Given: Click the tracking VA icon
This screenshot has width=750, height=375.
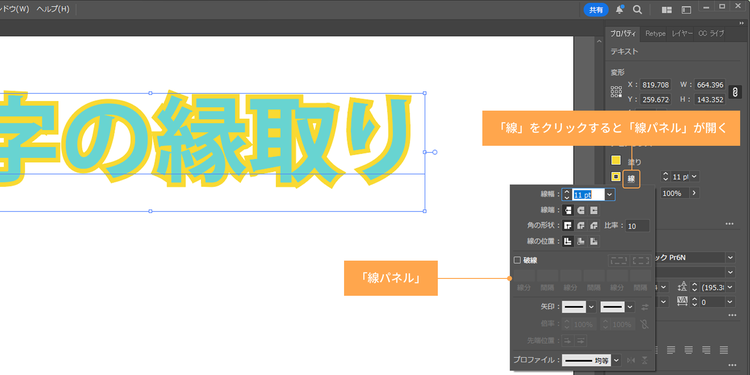Looking at the screenshot, I should 683,301.
